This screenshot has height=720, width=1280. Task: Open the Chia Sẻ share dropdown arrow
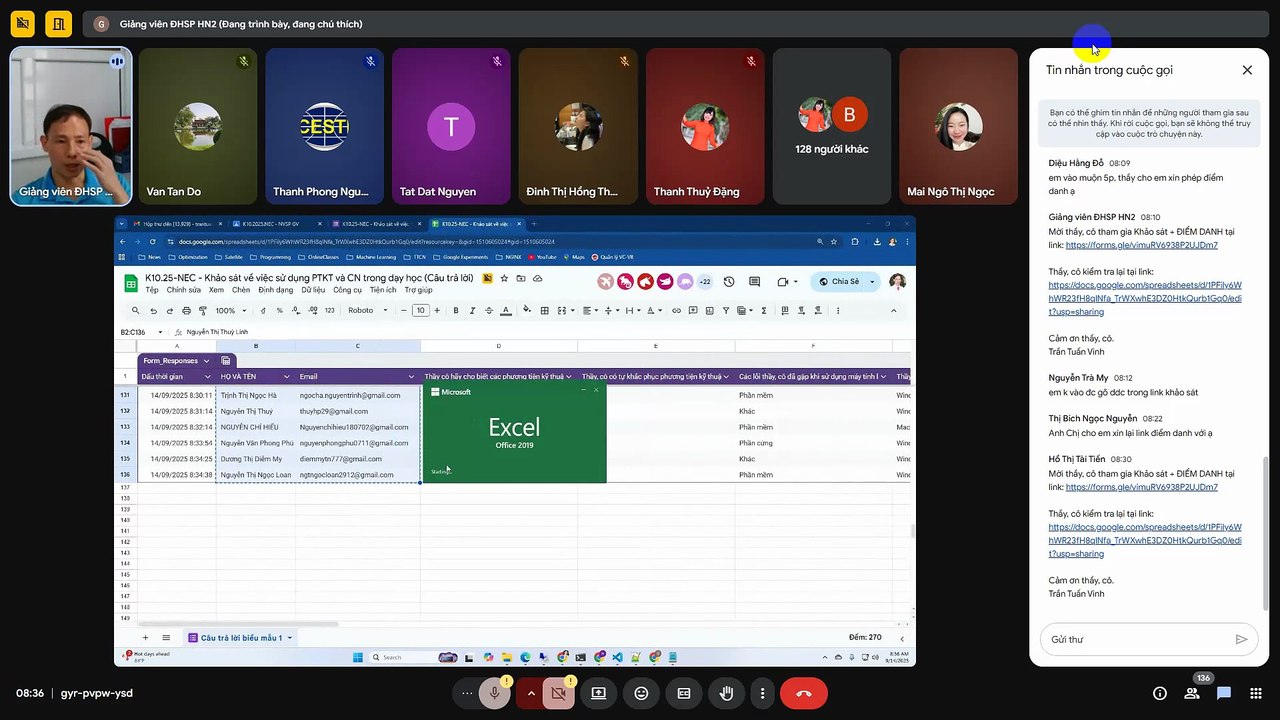[872, 282]
